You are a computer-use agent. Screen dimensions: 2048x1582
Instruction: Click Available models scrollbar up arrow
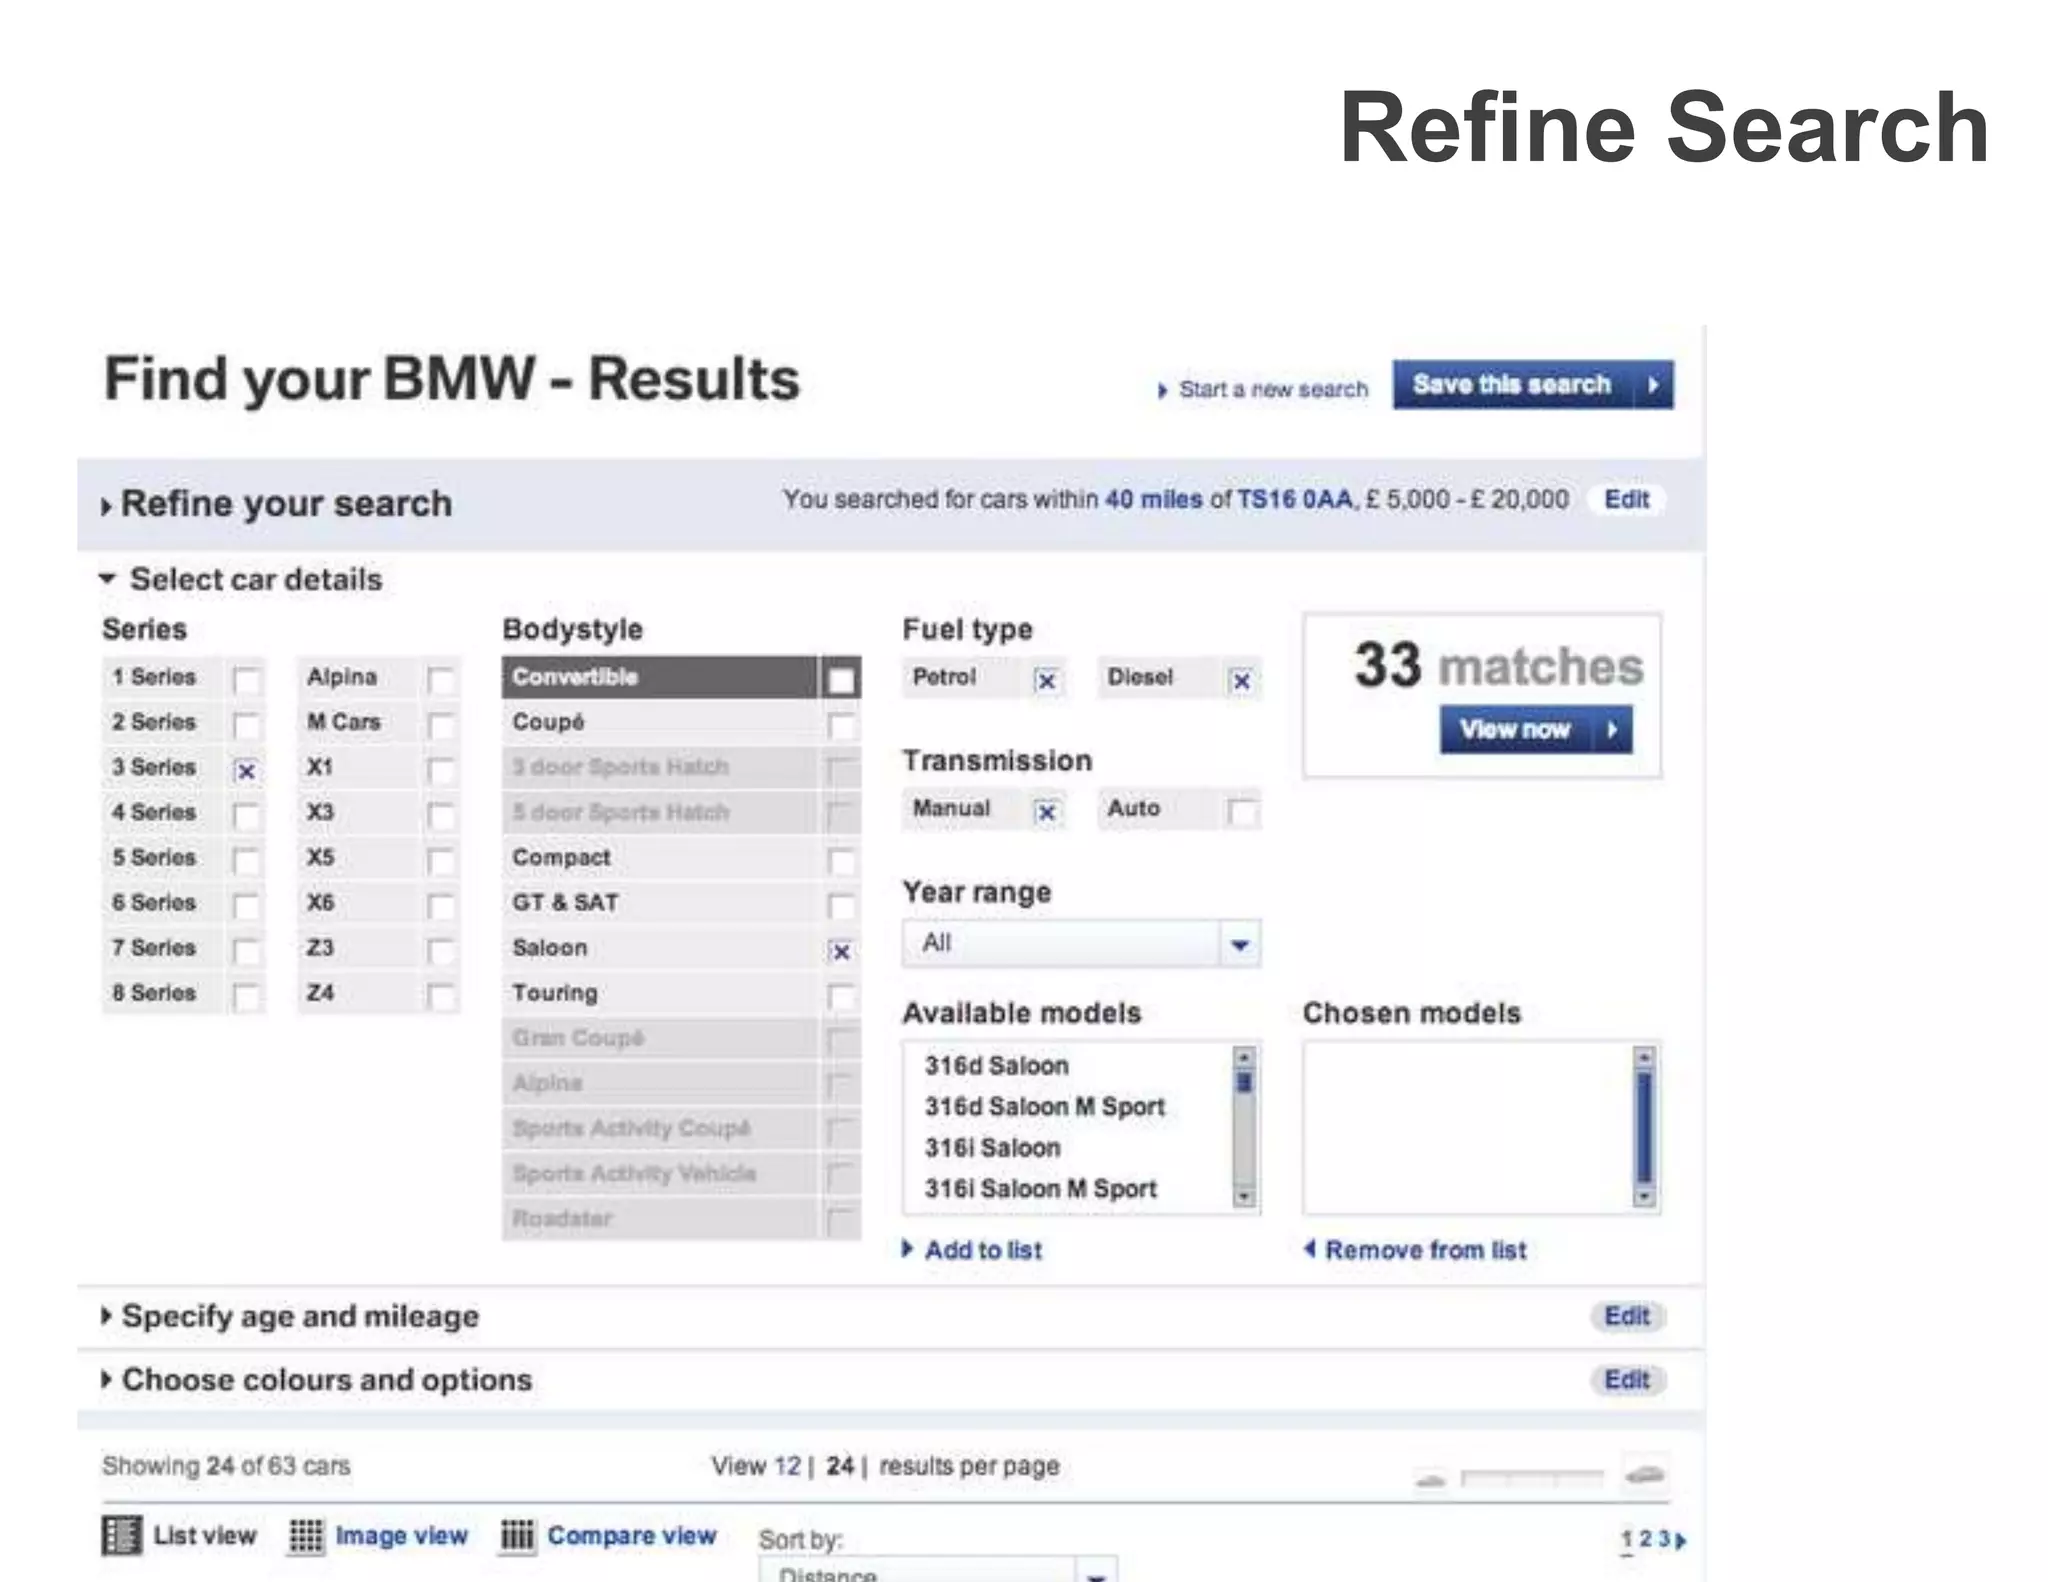[1244, 1057]
